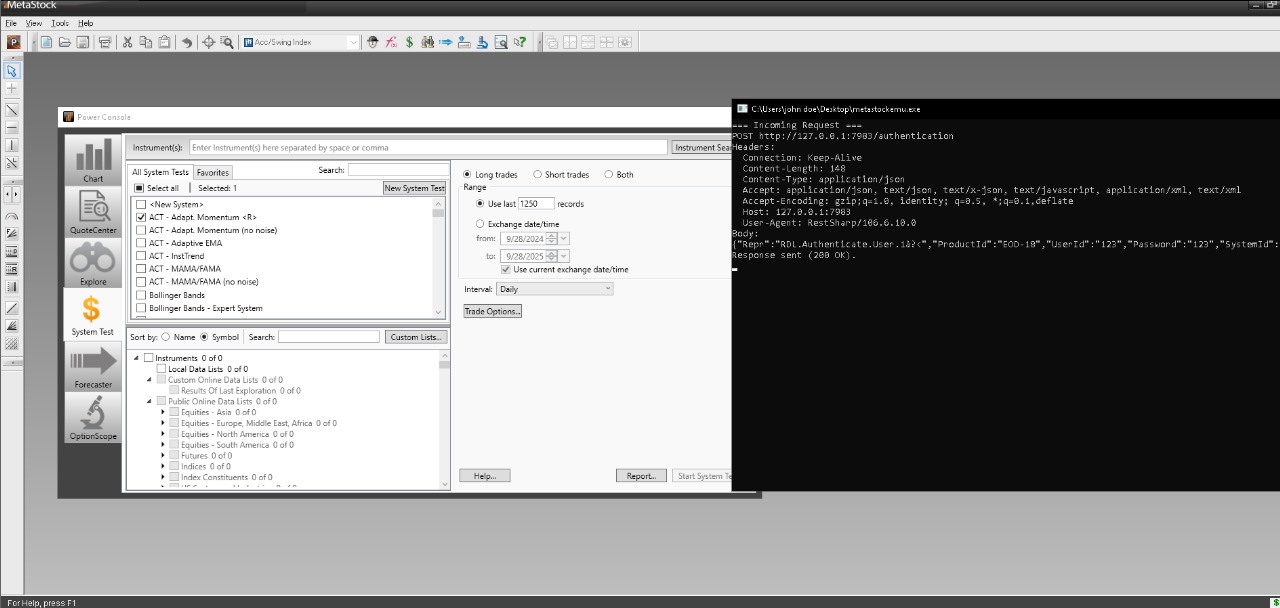Open the Interval dropdown set to Daily

coord(554,289)
